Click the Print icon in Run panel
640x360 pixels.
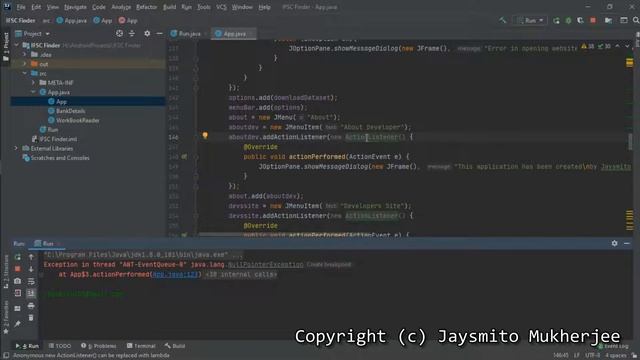coord(31,305)
